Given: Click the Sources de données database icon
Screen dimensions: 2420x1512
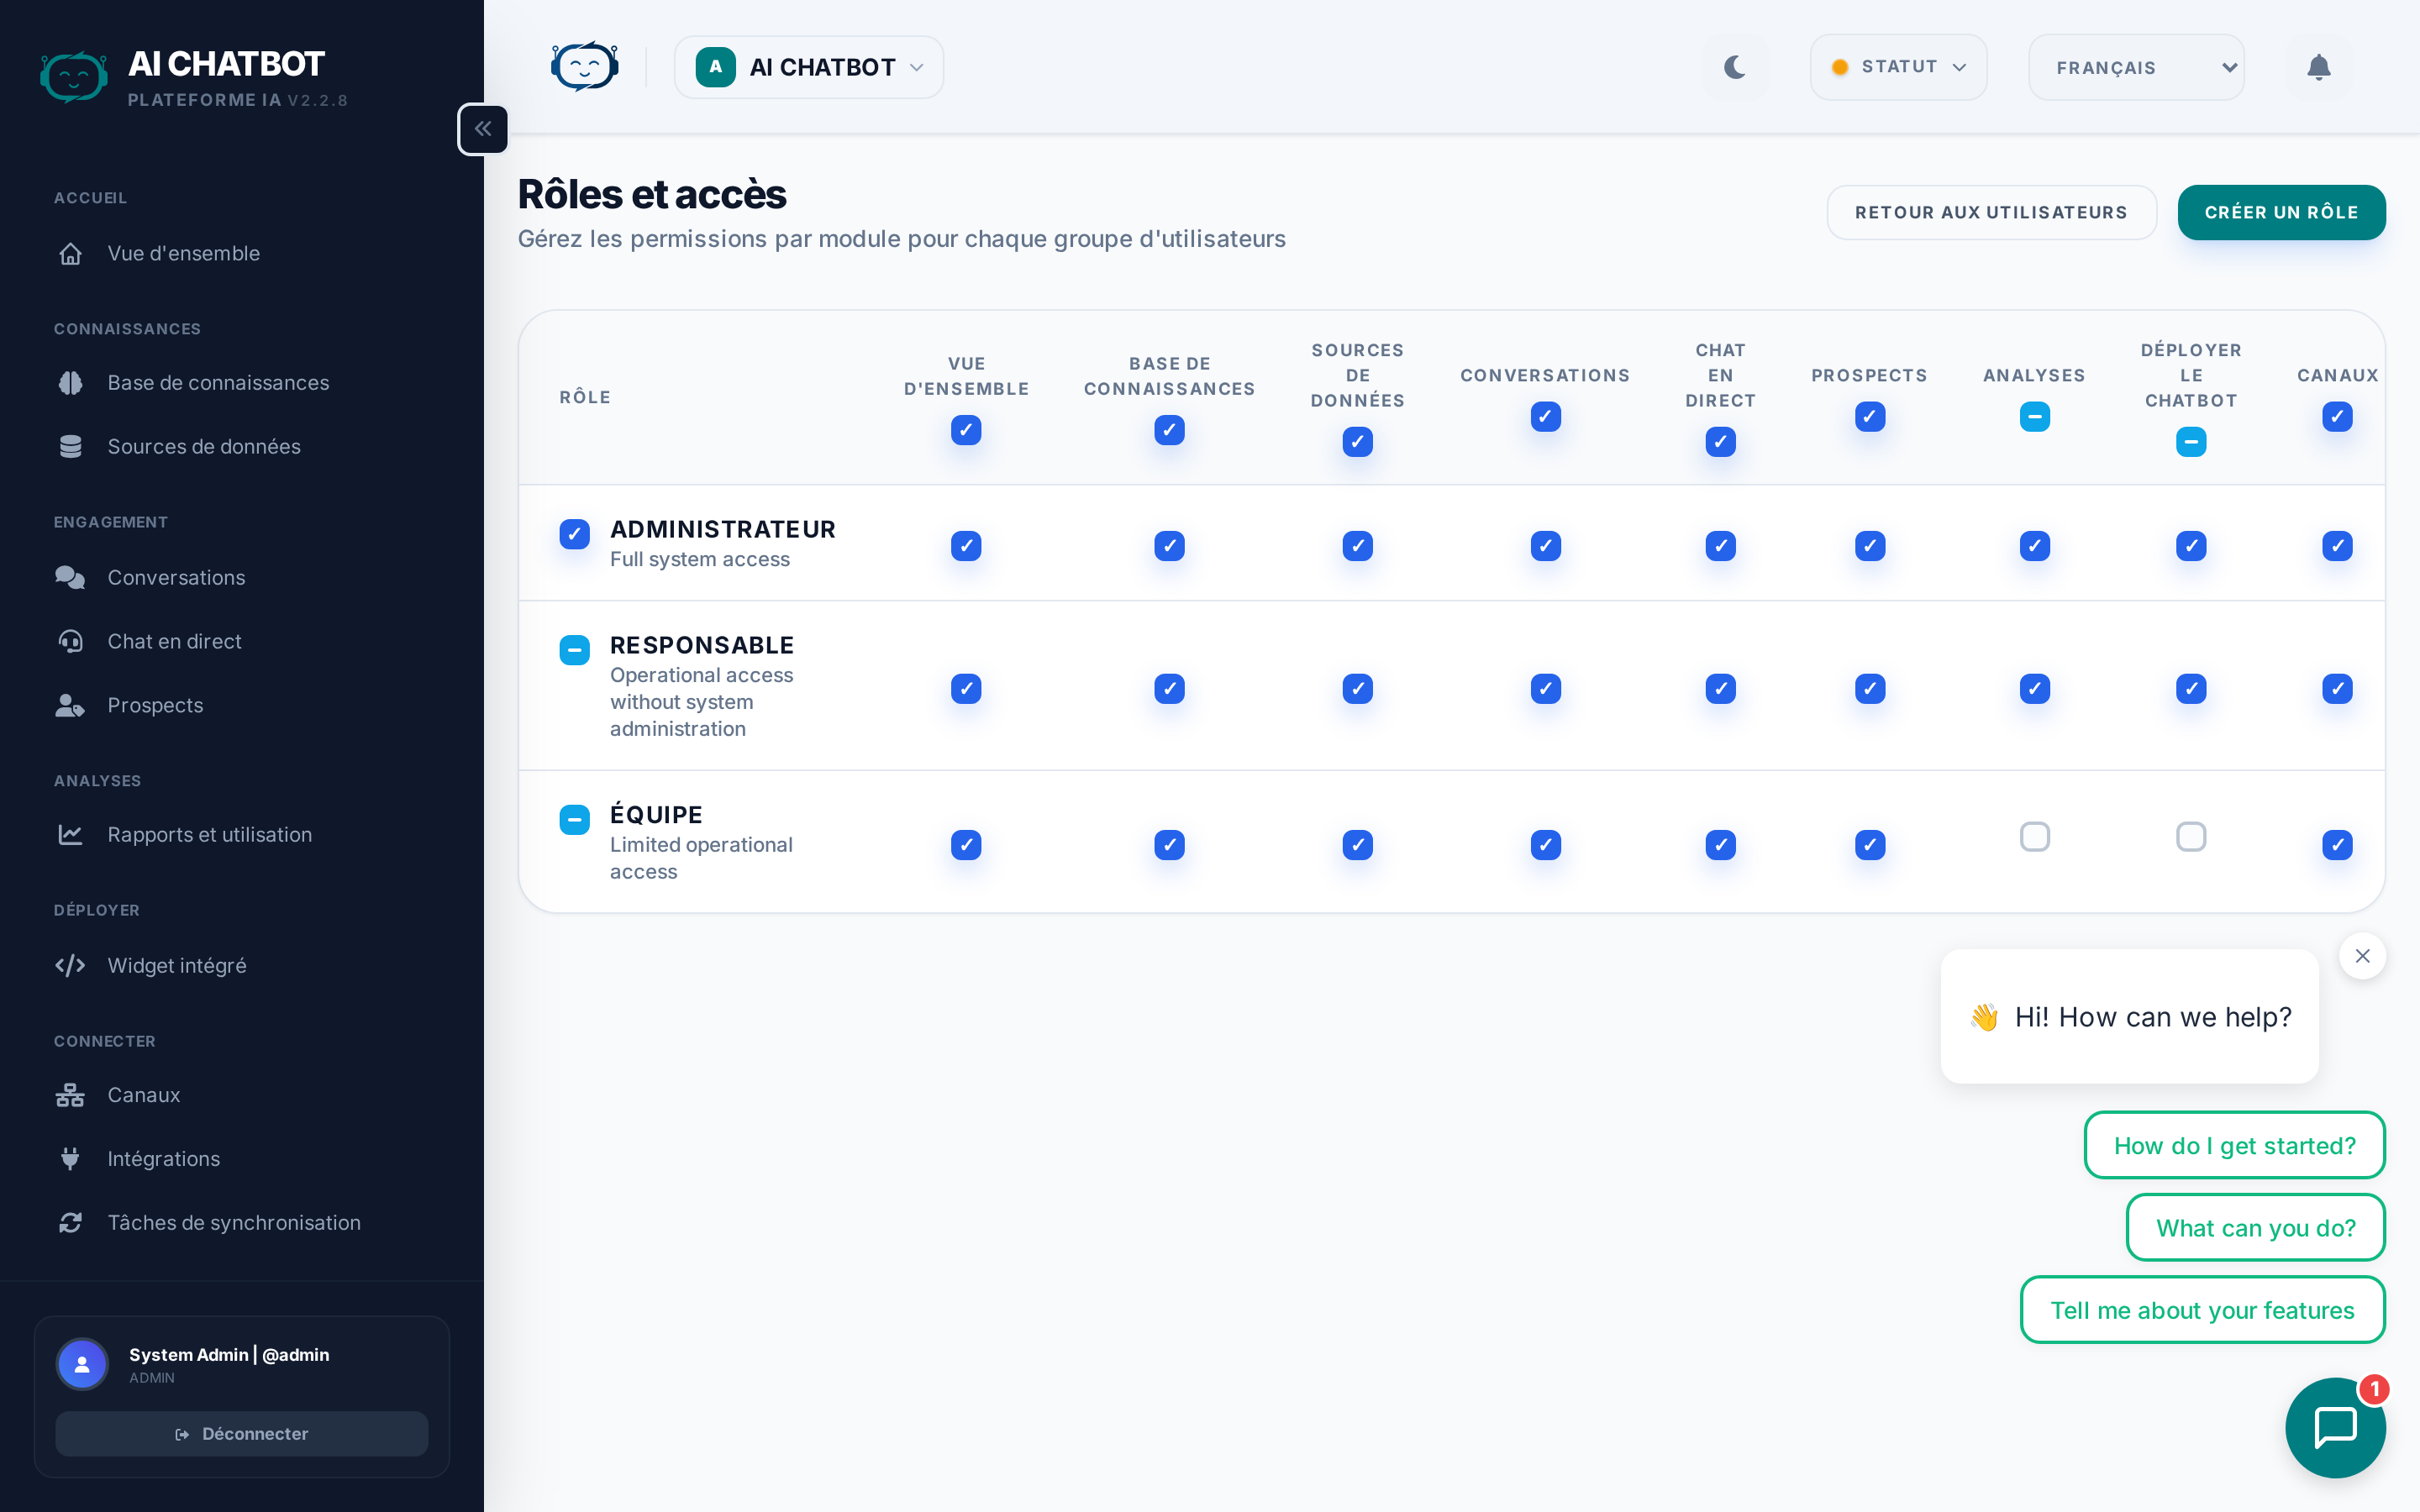Looking at the screenshot, I should coord(70,447).
